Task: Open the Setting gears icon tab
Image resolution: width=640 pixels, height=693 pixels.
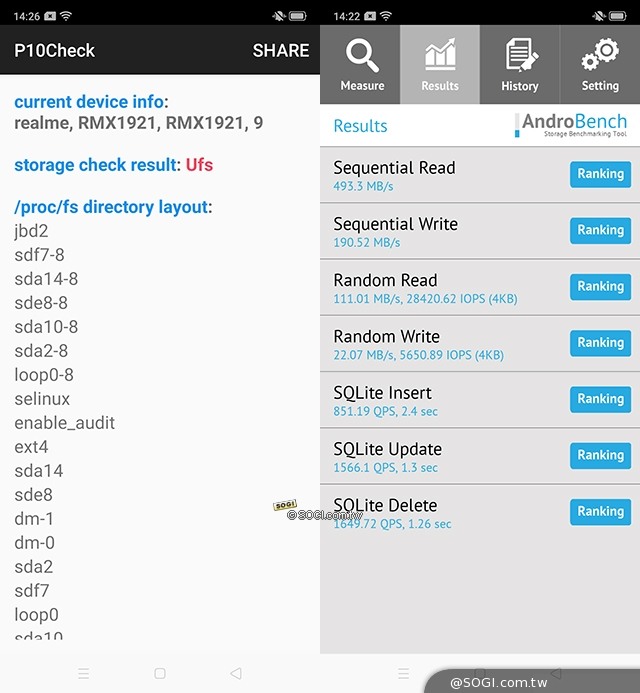Action: coord(600,65)
